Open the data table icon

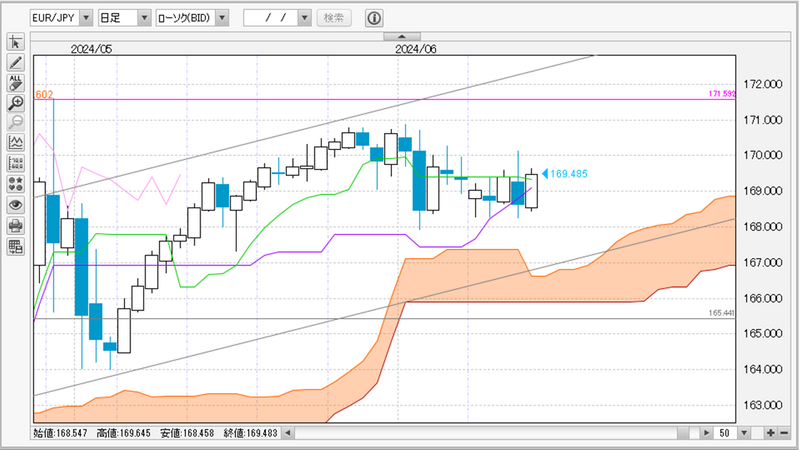pos(15,247)
